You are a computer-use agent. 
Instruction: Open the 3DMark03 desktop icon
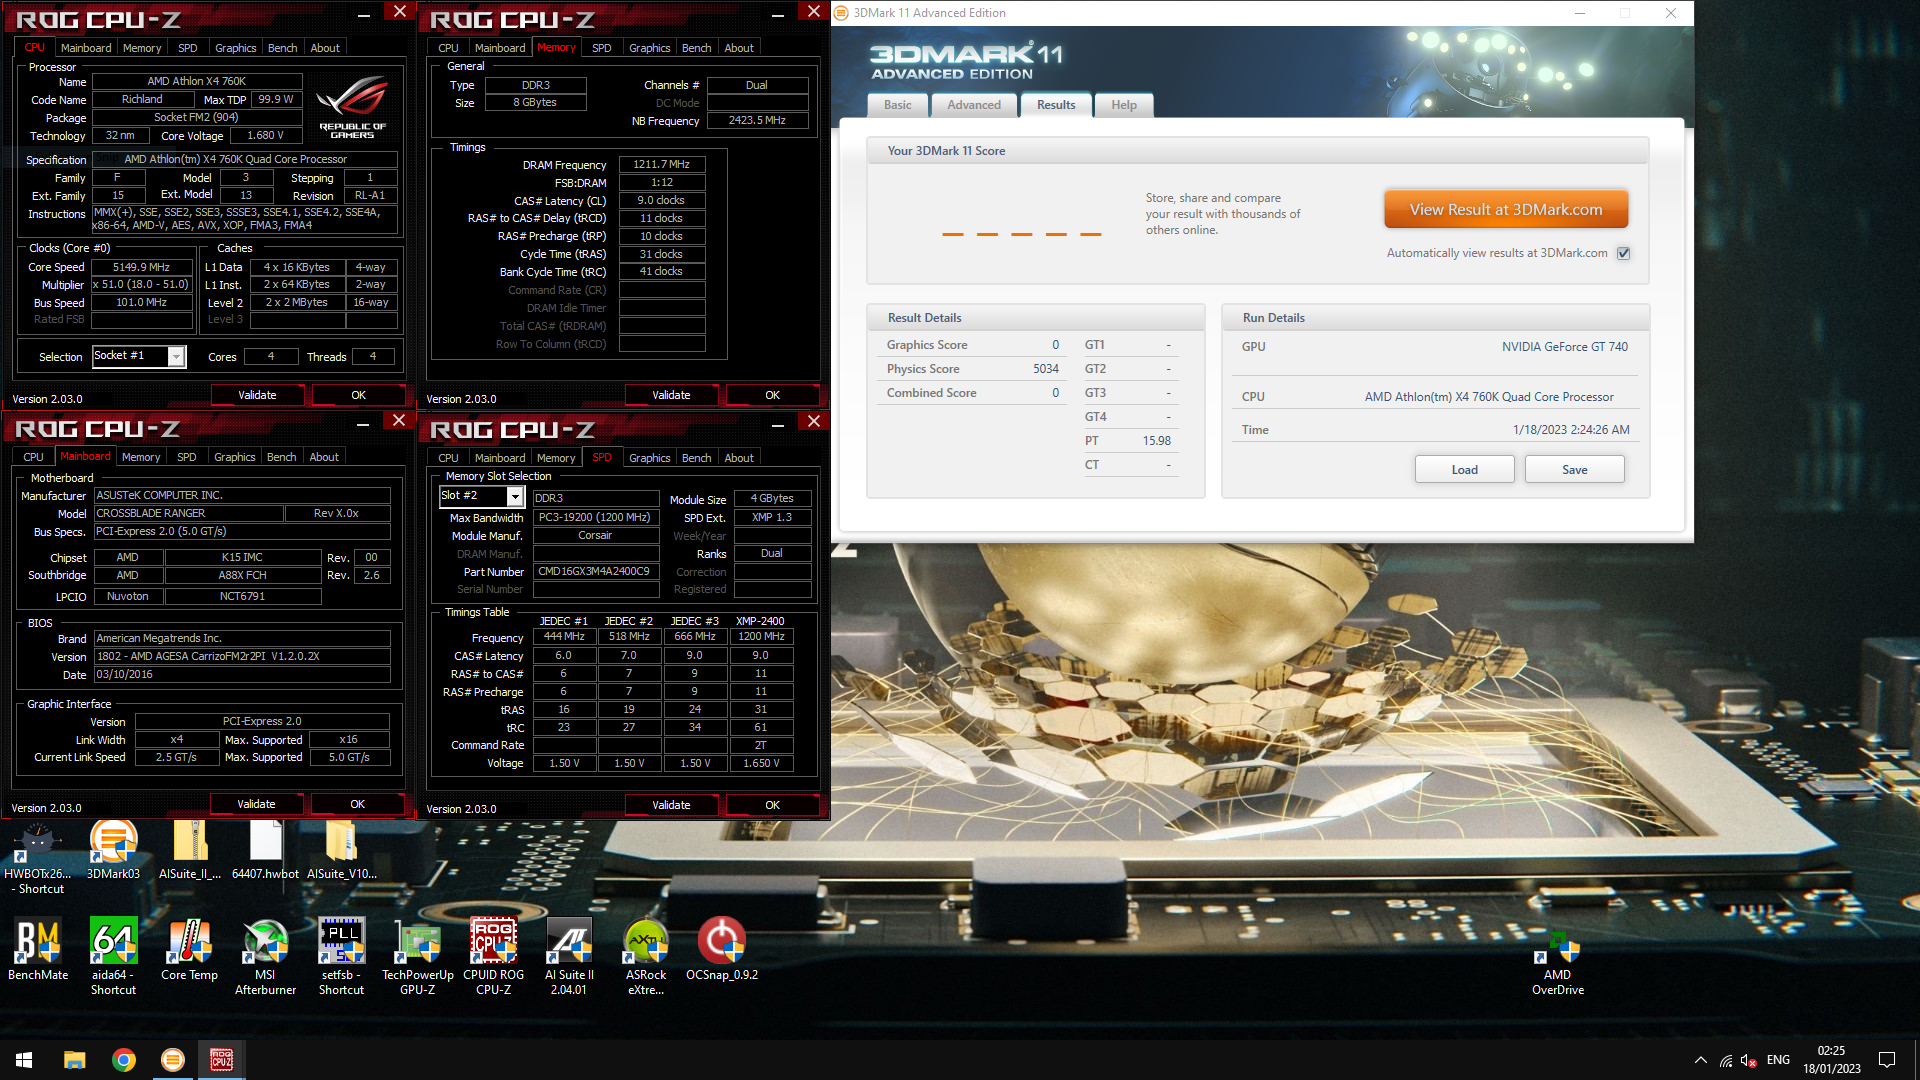113,851
